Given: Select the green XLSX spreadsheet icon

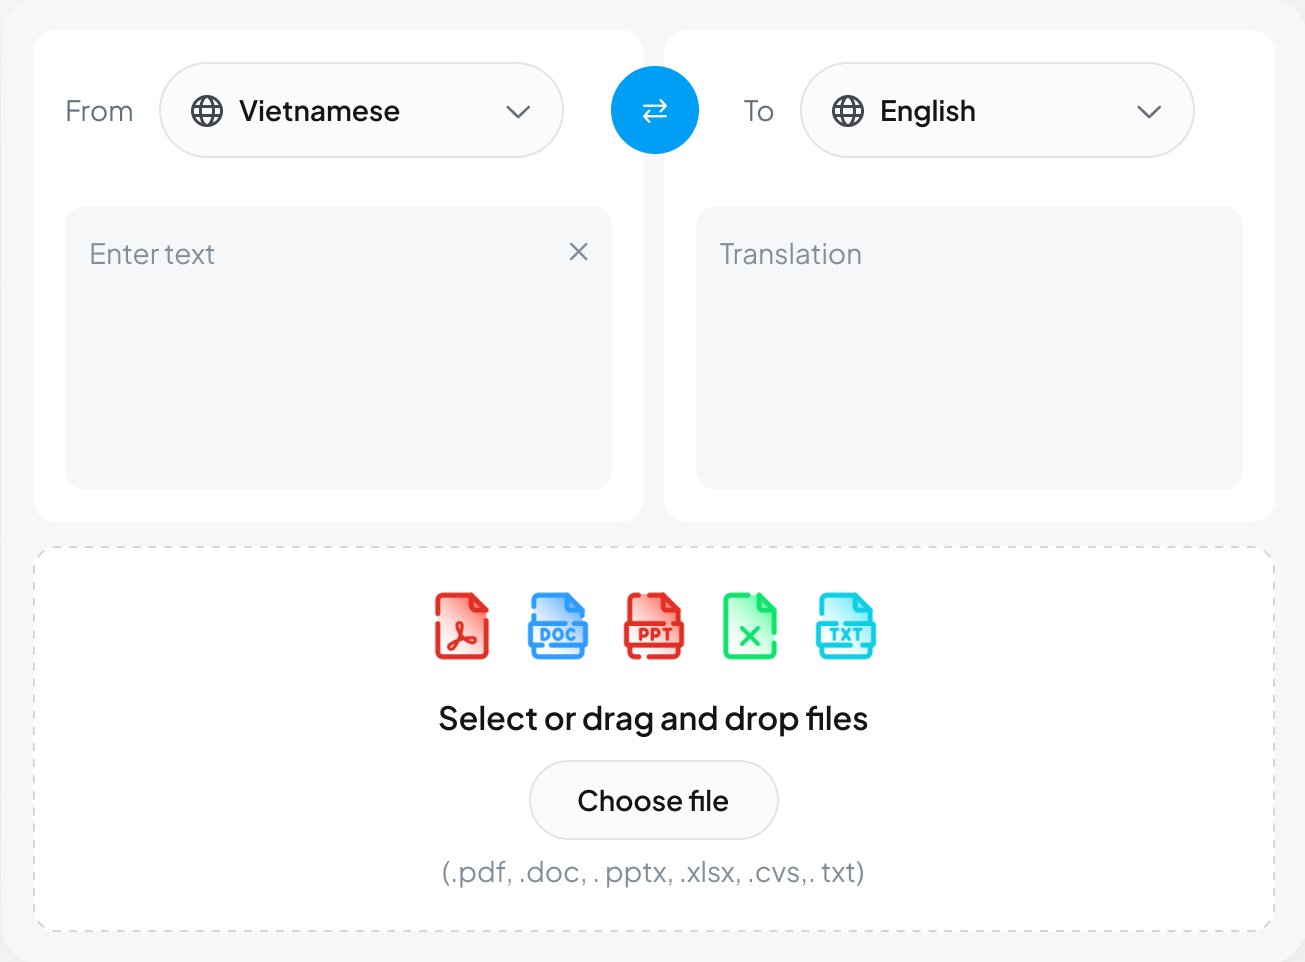Looking at the screenshot, I should pos(750,625).
